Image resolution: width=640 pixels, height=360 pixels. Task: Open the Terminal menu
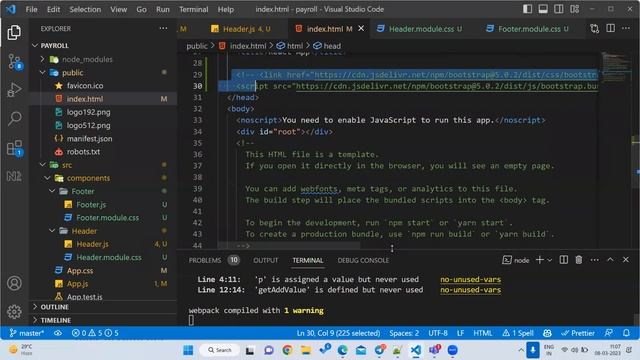pyautogui.click(x=193, y=9)
